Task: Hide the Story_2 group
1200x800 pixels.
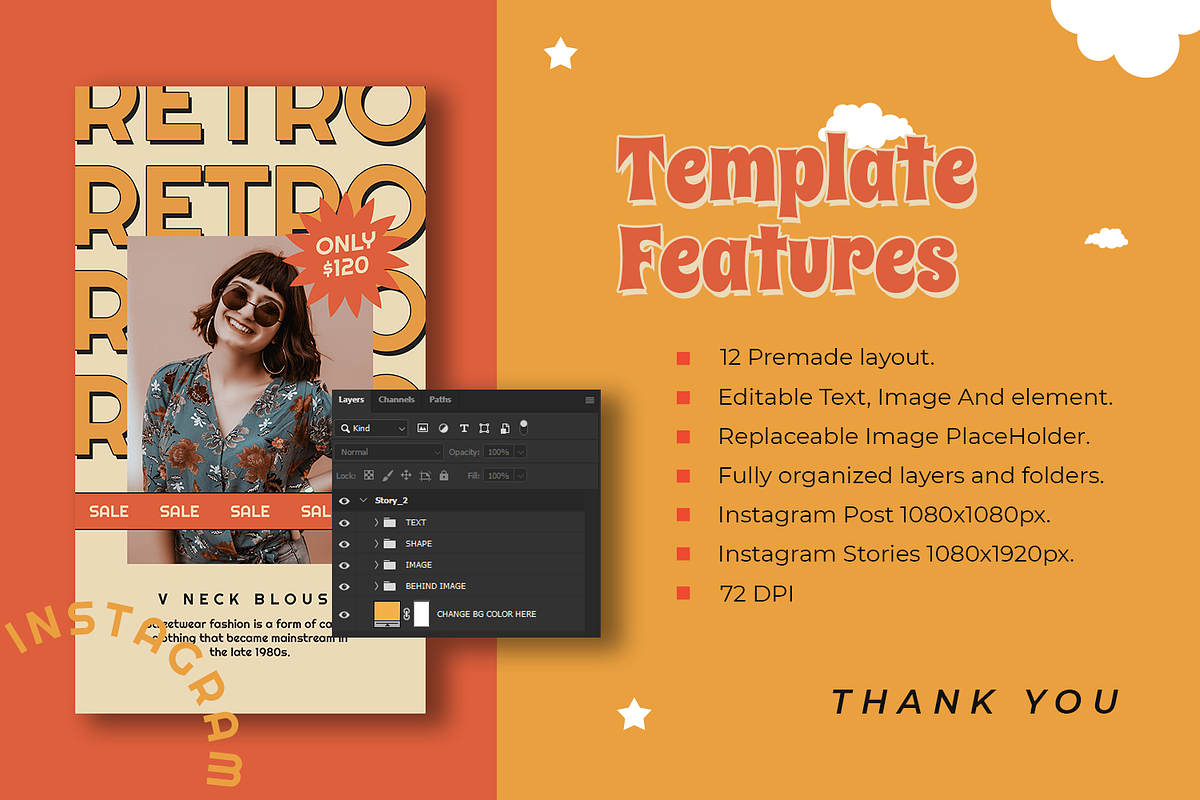Action: click(344, 500)
